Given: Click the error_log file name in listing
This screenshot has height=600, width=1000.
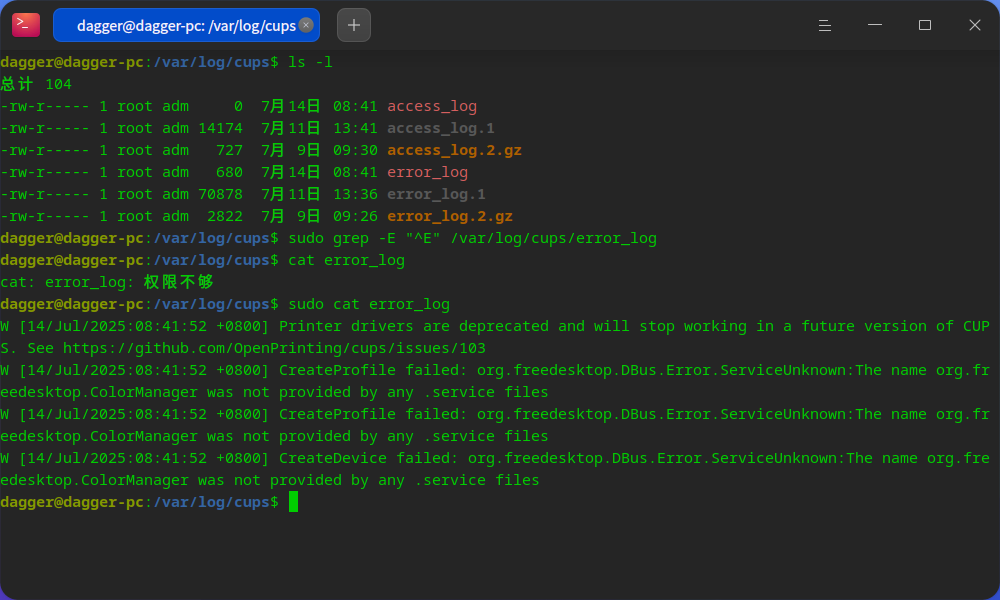Looking at the screenshot, I should 427,172.
